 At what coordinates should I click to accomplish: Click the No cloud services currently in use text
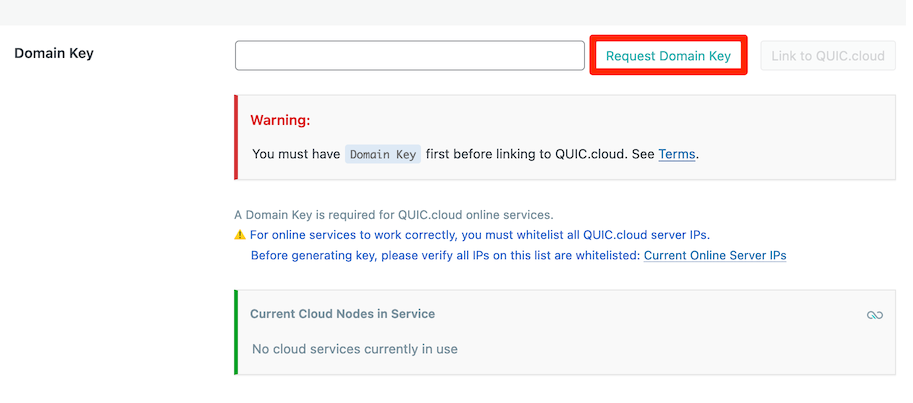[354, 349]
